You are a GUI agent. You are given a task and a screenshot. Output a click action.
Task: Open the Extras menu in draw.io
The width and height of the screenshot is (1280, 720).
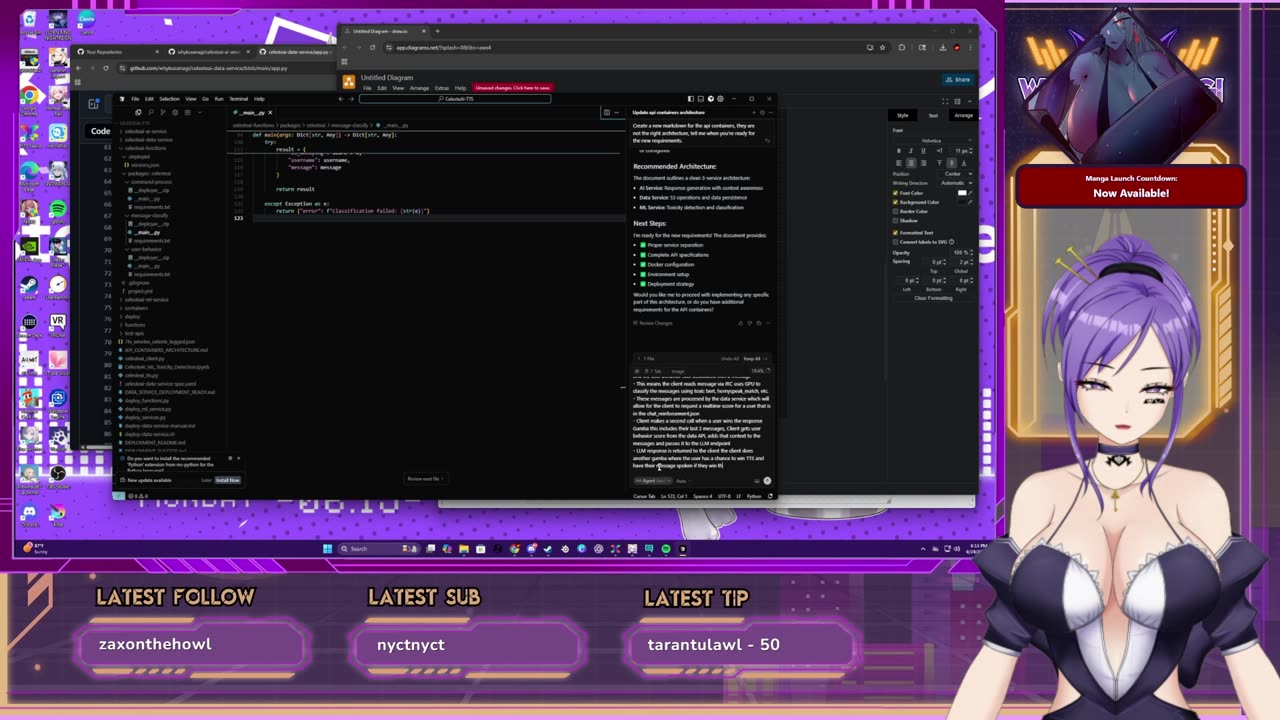click(441, 87)
